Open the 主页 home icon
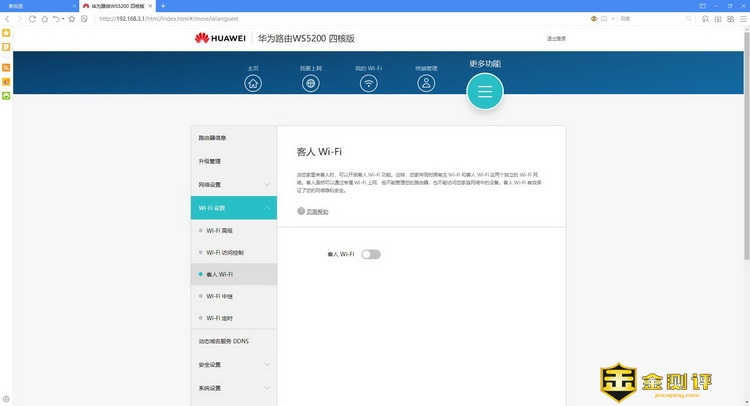 [253, 83]
